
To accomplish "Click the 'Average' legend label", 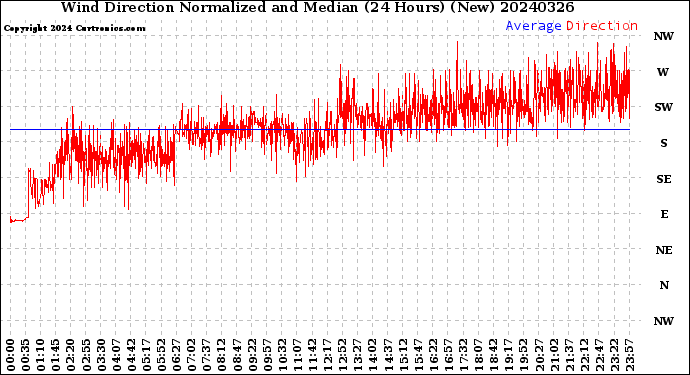I will [x=533, y=26].
